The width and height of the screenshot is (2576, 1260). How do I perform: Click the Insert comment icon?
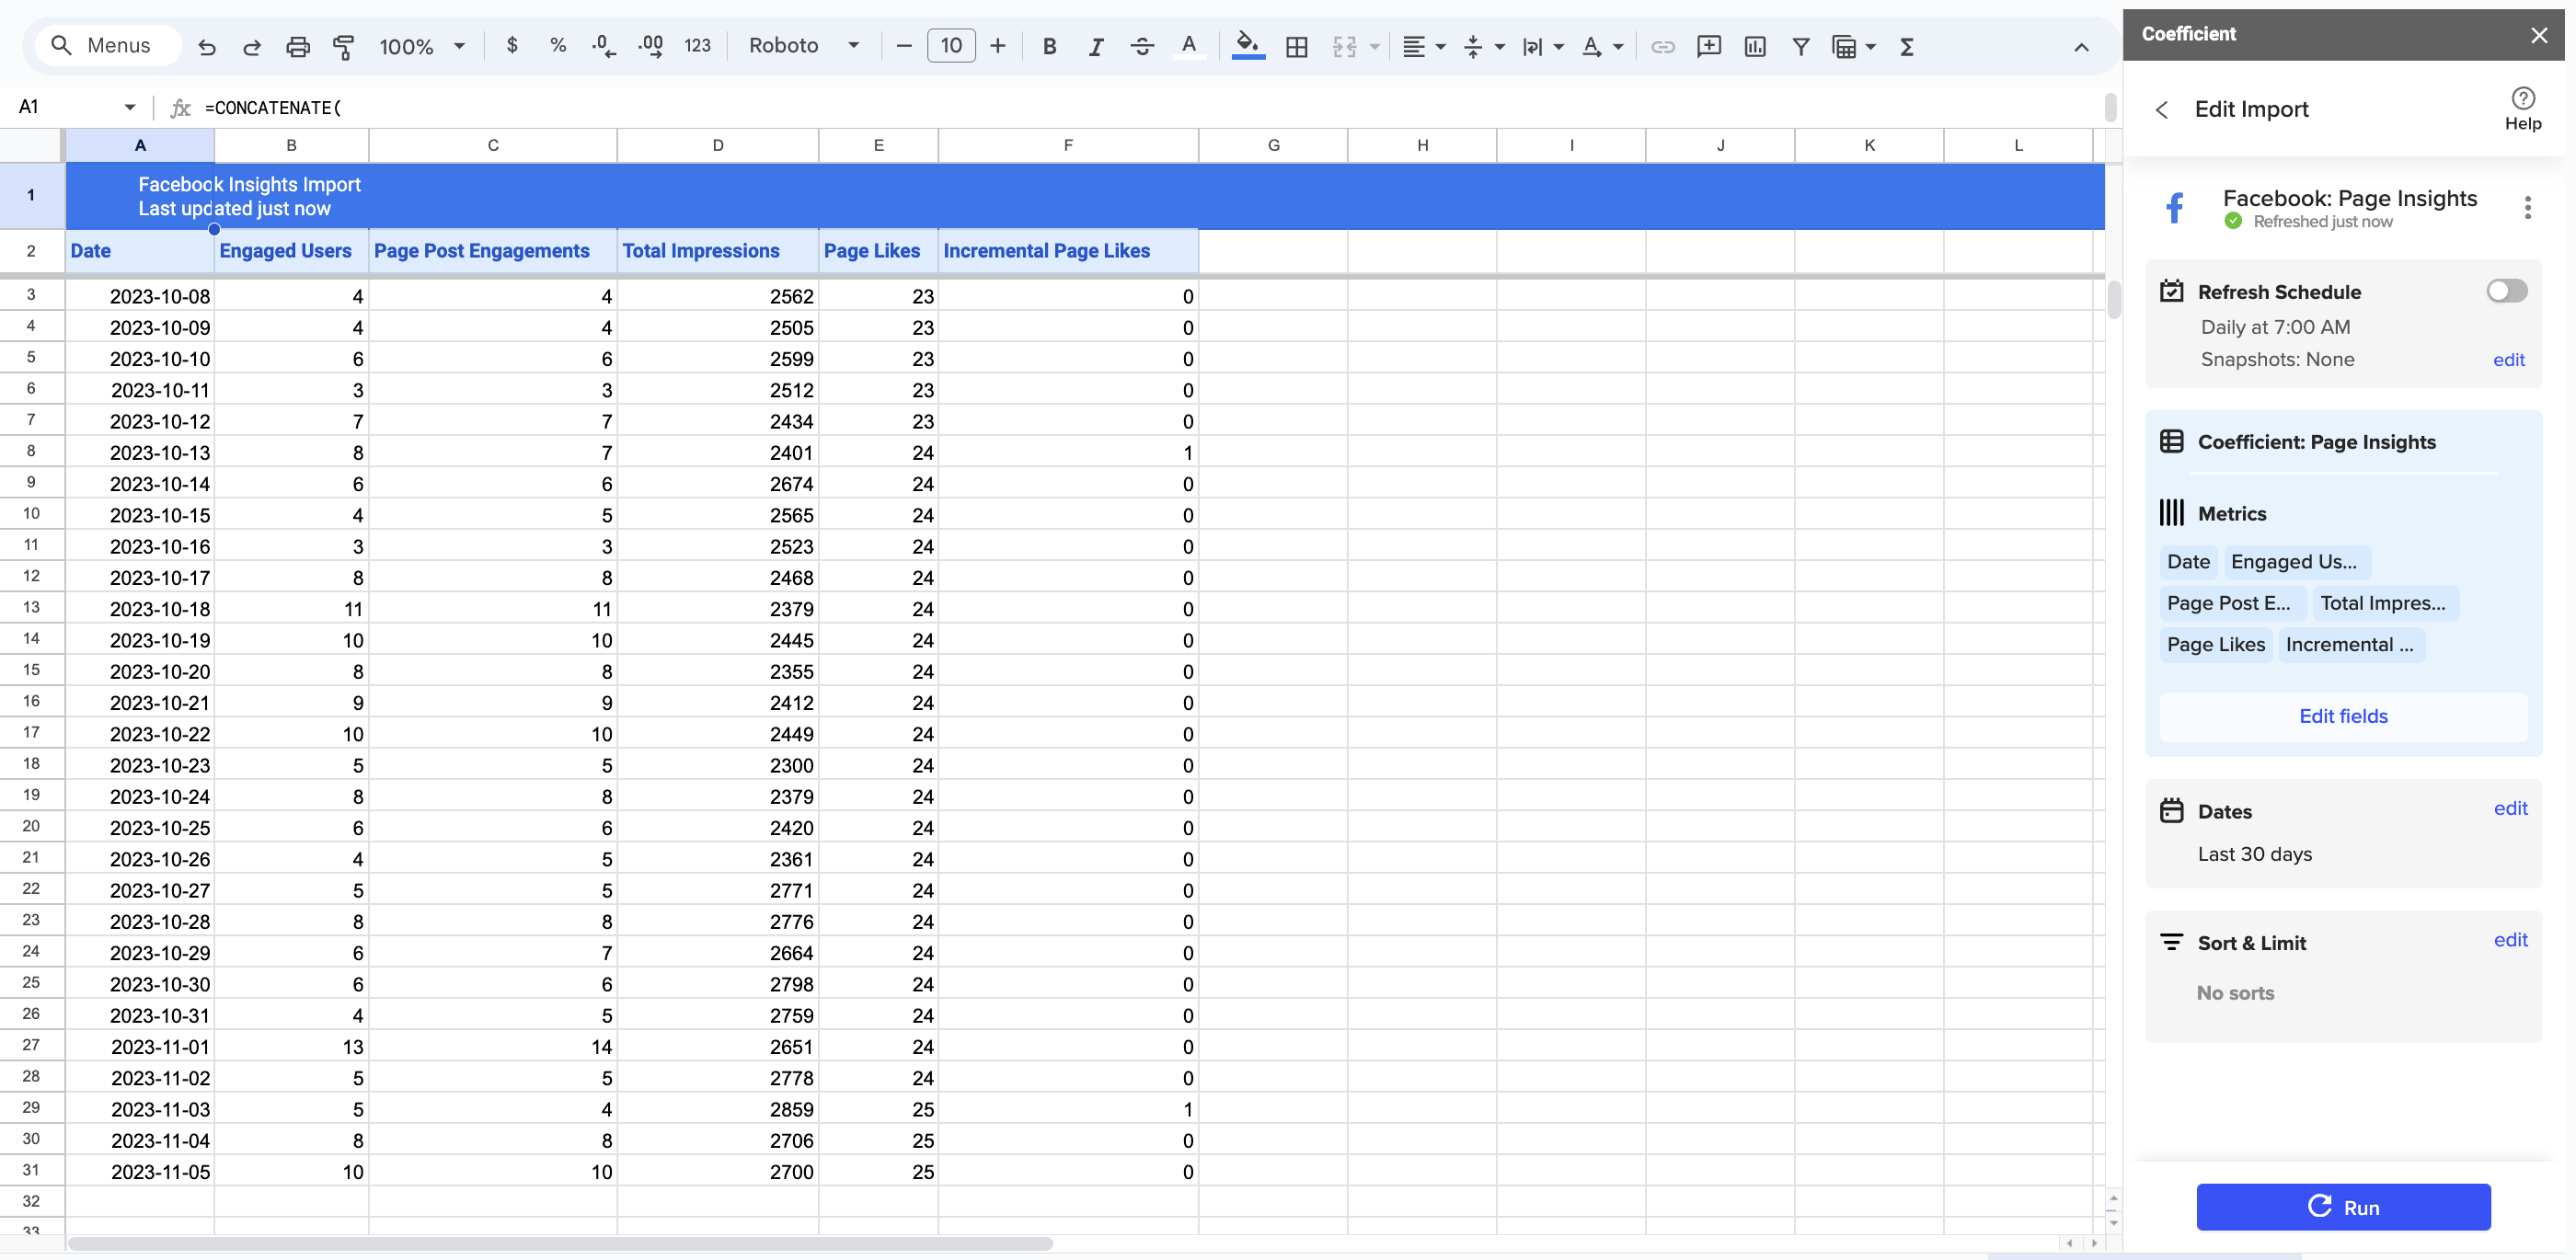coord(1709,46)
